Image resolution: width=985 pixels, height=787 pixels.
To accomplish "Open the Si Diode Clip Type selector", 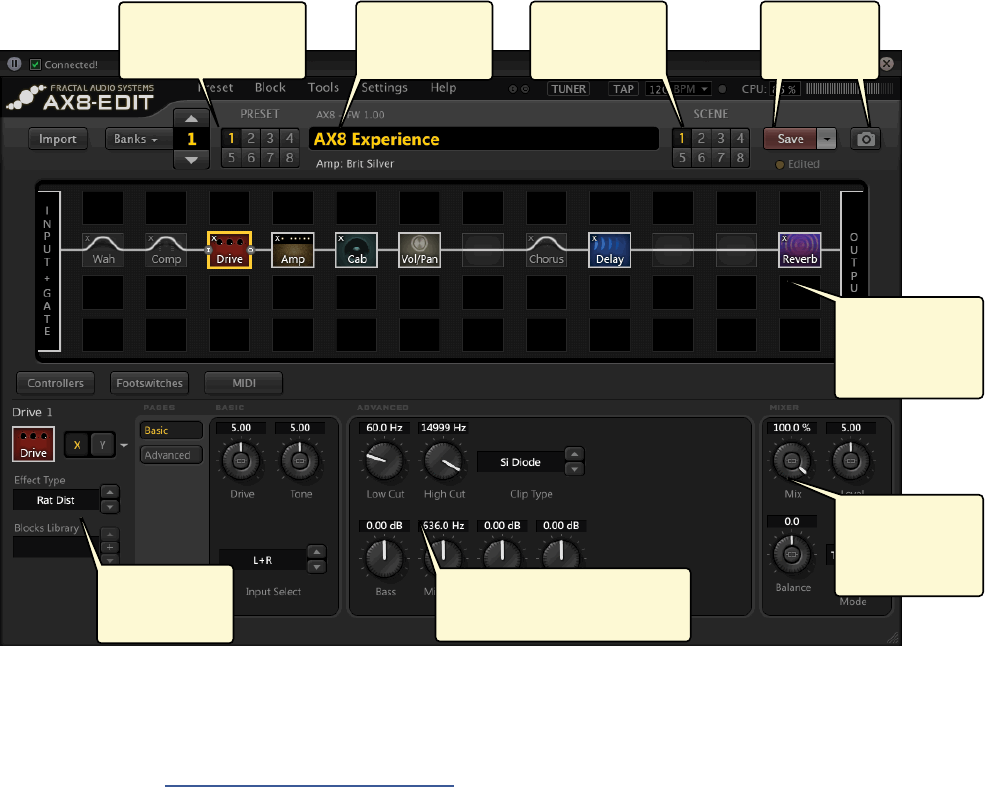I will [520, 462].
